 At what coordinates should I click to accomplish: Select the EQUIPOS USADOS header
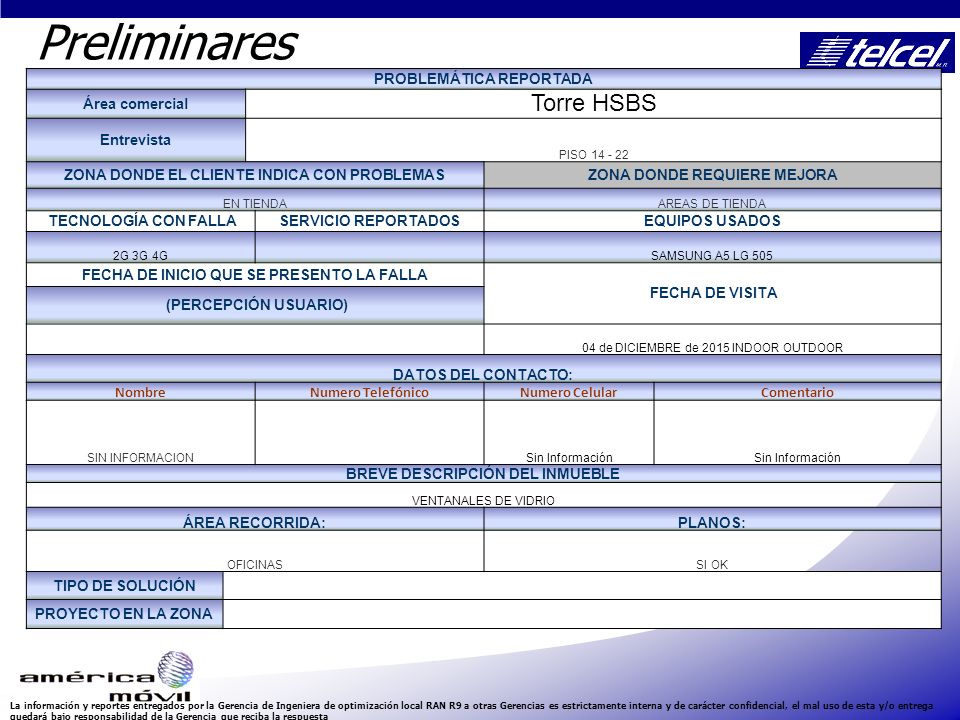(x=712, y=221)
